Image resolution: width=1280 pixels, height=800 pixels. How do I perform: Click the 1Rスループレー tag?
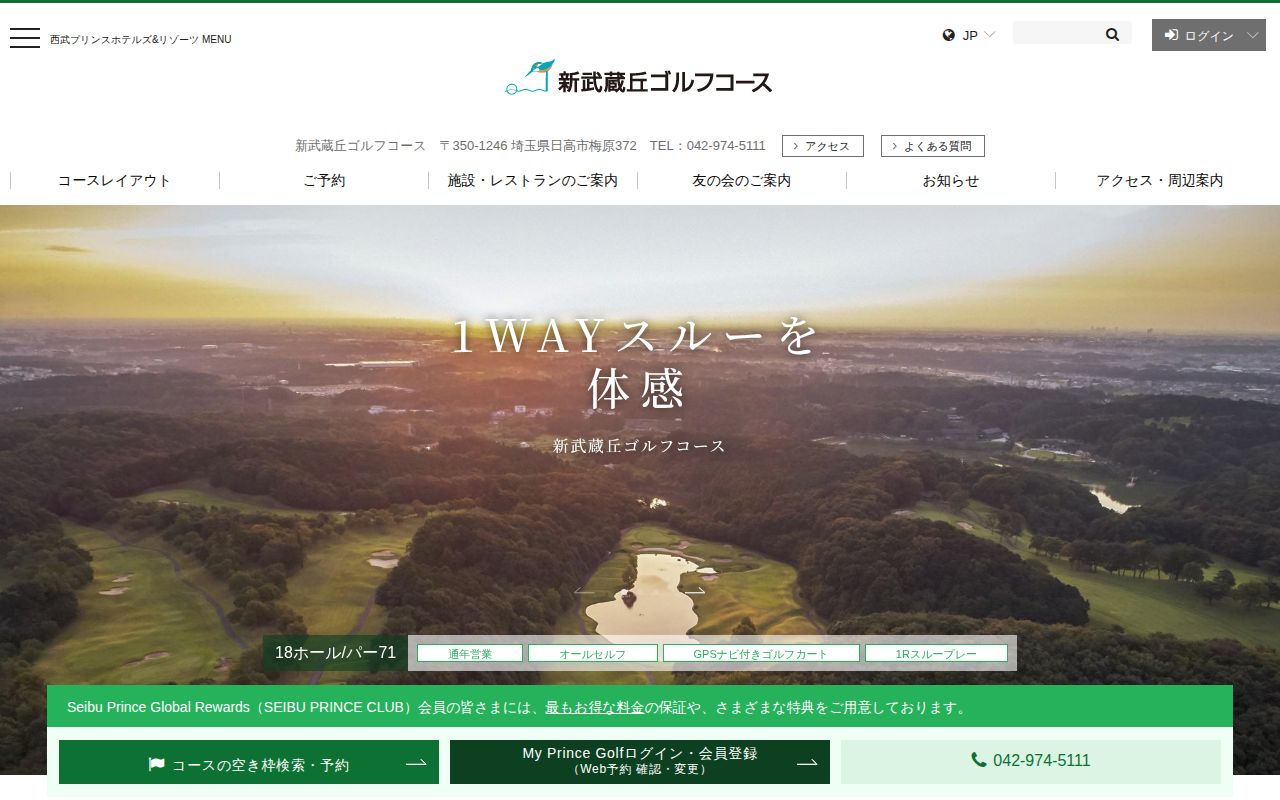coord(936,654)
